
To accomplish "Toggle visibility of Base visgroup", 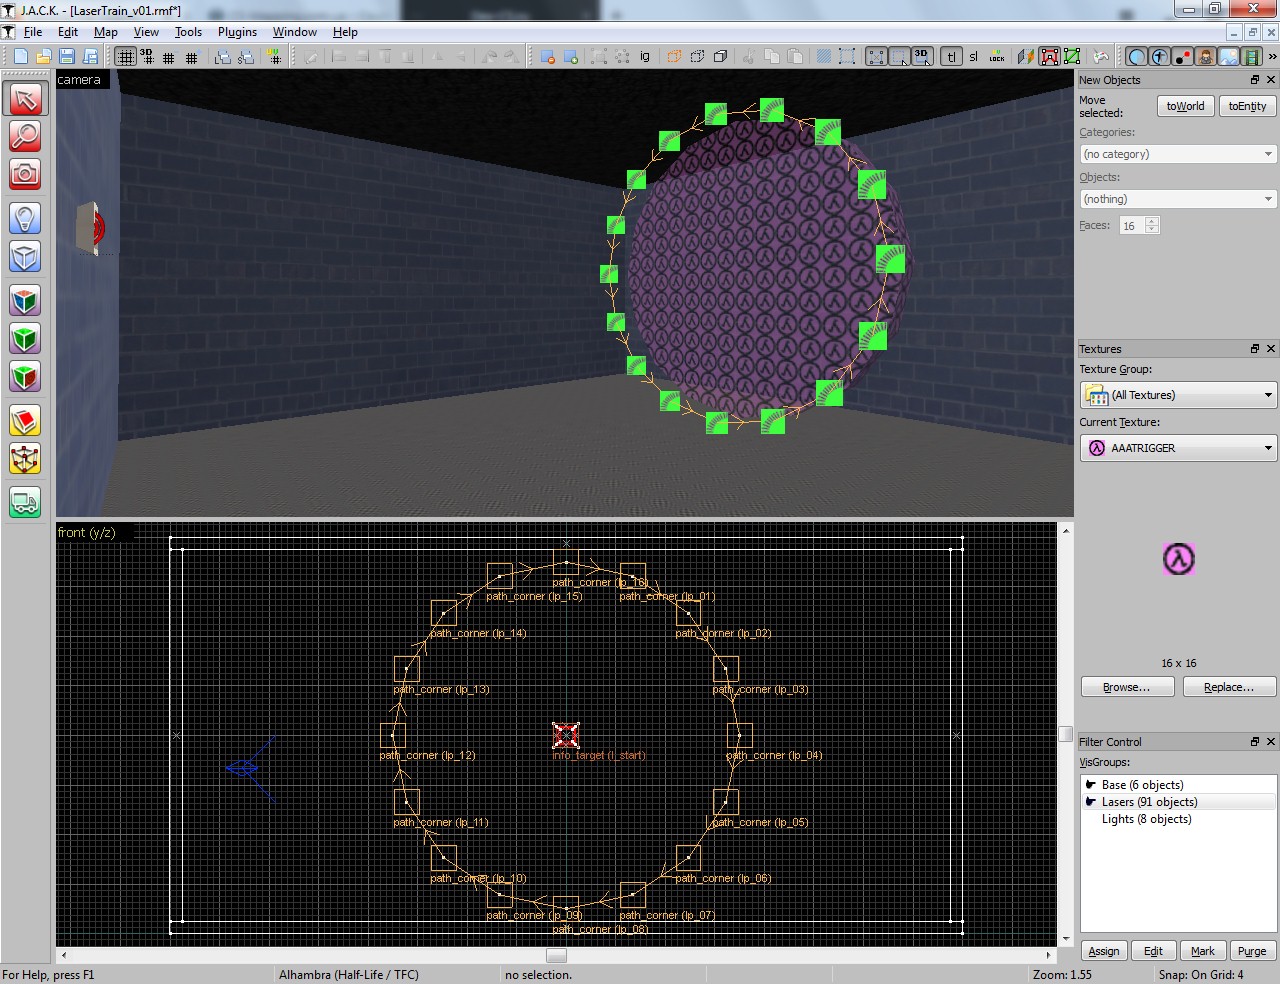I will click(x=1091, y=785).
